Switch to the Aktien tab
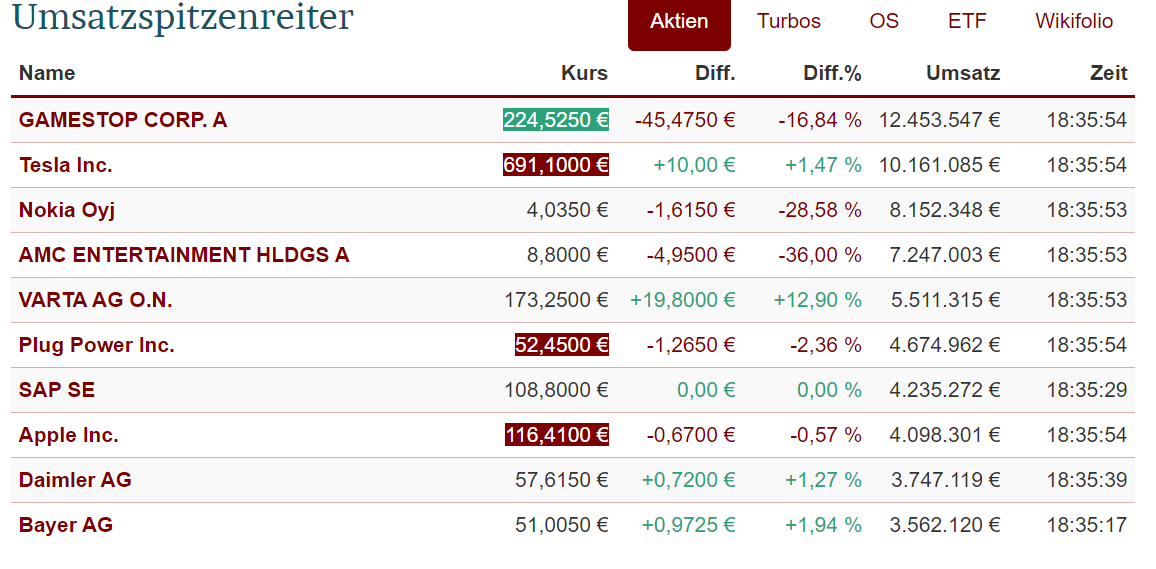This screenshot has height=569, width=1156. (679, 22)
